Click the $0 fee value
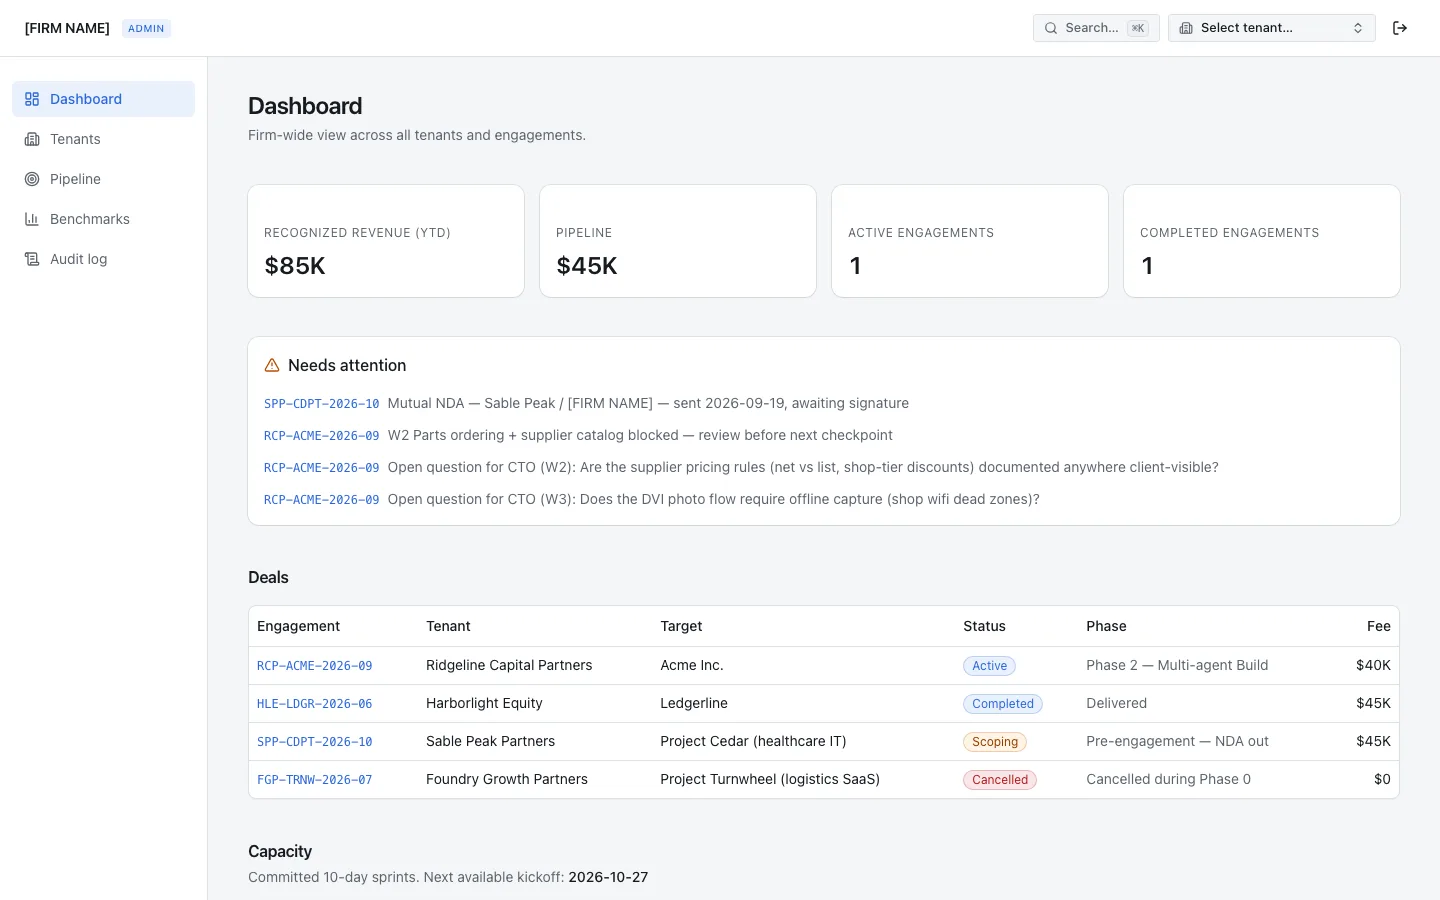The height and width of the screenshot is (900, 1440). [1382, 779]
